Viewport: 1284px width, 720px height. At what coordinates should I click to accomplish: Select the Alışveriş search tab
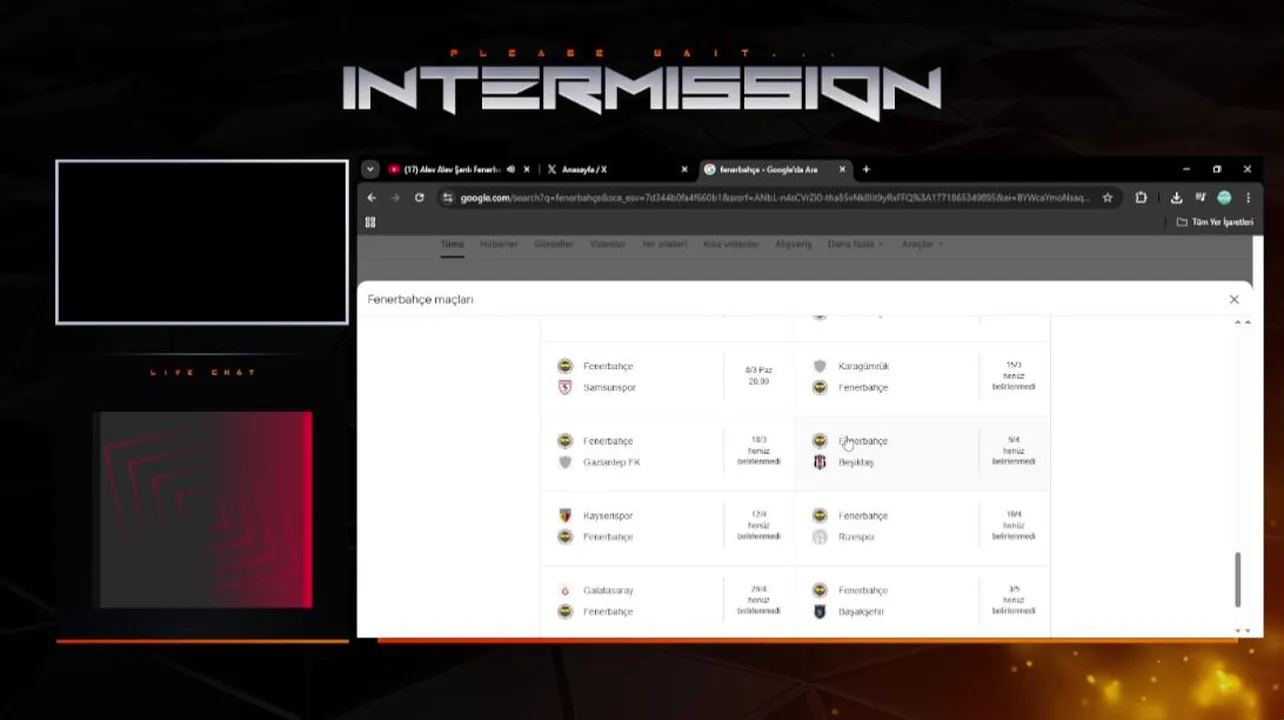pos(793,244)
